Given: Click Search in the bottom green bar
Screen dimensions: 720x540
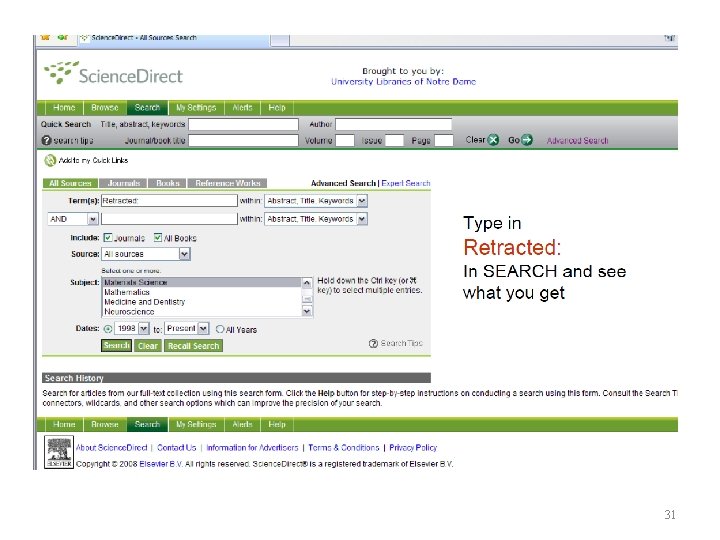Looking at the screenshot, I should [x=147, y=424].
